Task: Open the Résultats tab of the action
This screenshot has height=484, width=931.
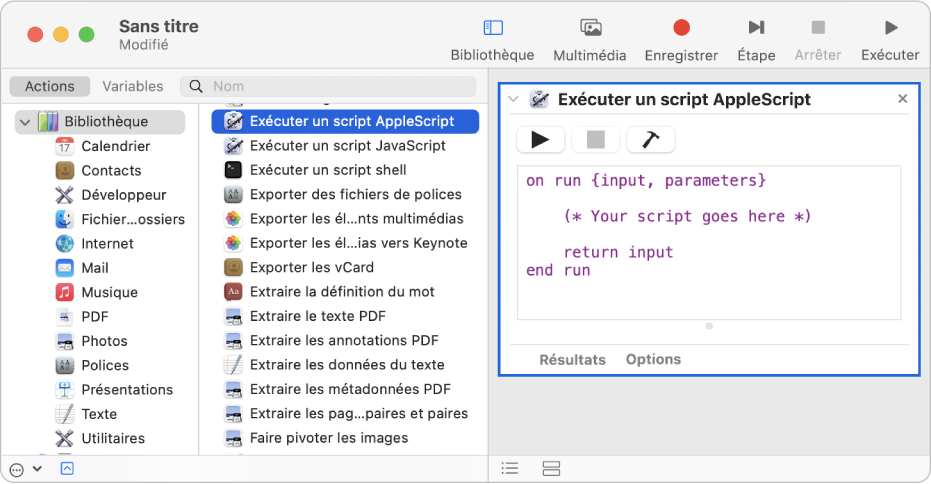Action: click(x=572, y=359)
